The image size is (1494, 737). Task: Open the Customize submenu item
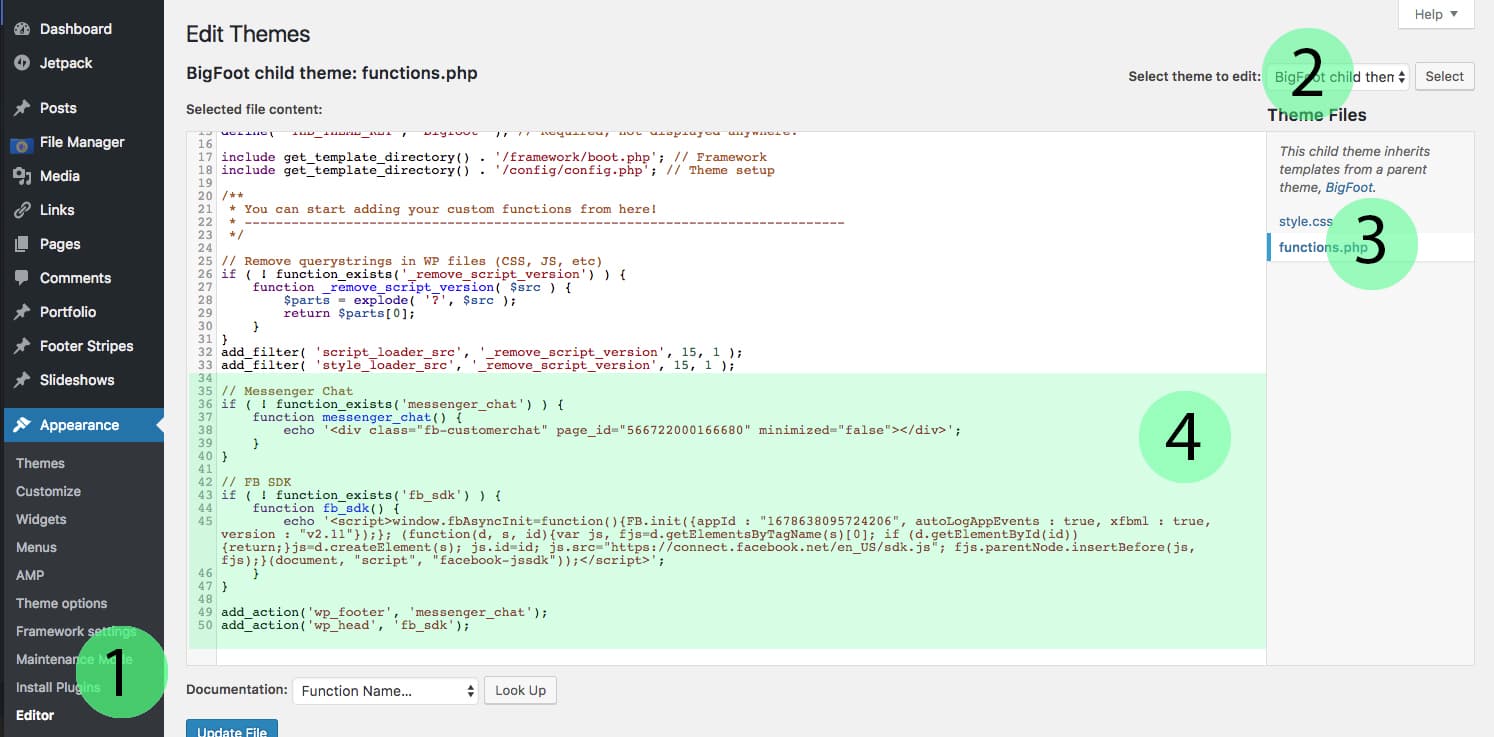[48, 491]
